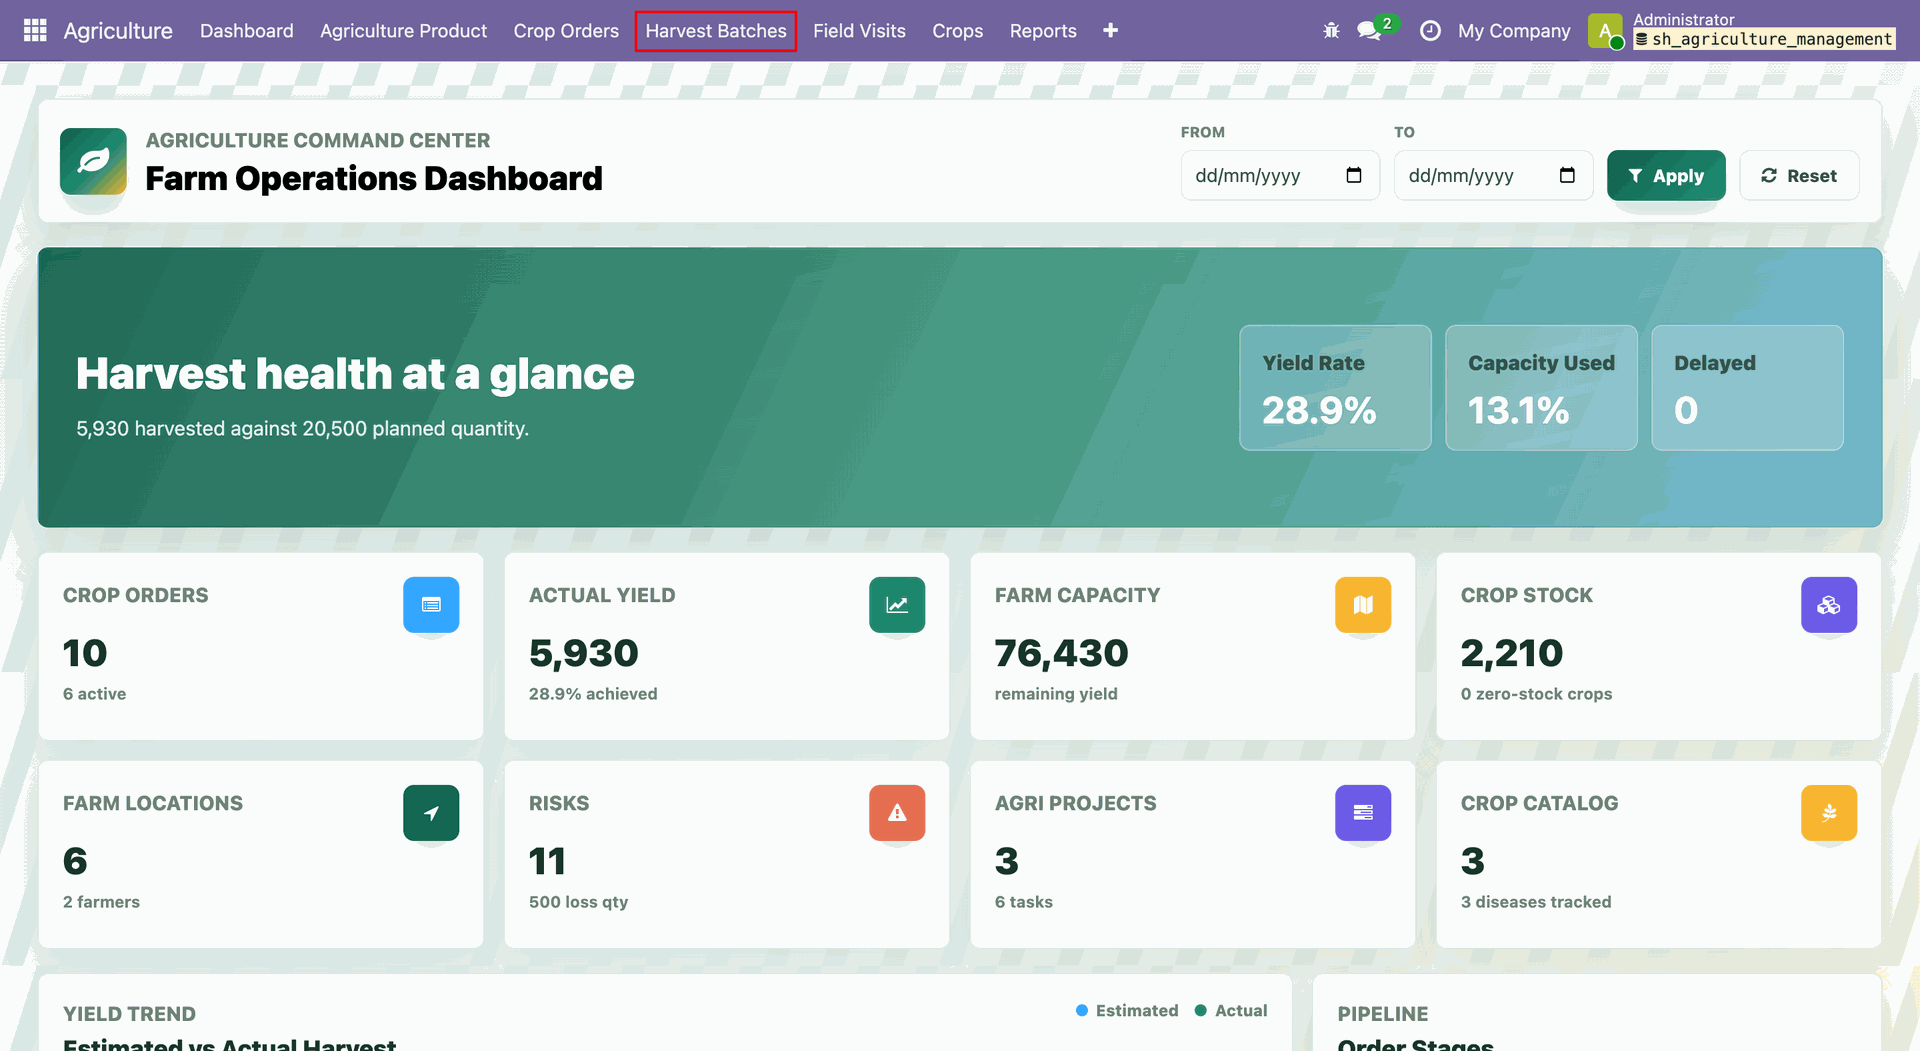Screen dimensions: 1920x1051
Task: Click the green leaf dashboard logo
Action: tap(93, 161)
